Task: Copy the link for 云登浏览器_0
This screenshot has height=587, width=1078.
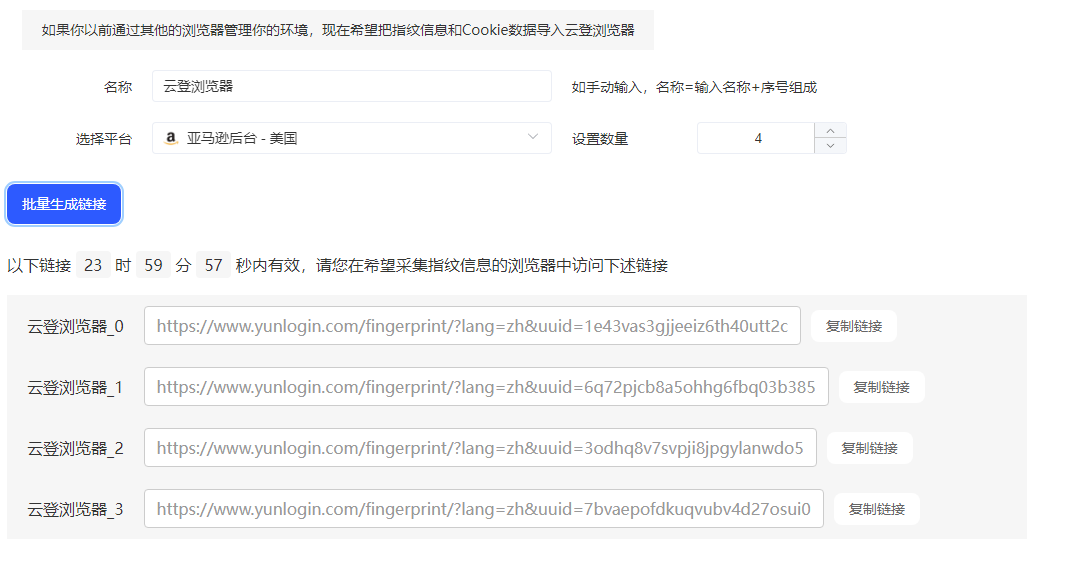Action: click(x=853, y=325)
